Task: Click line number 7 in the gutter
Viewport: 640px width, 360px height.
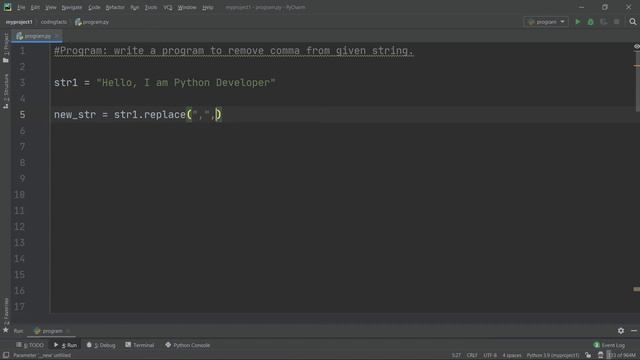Action: click(x=22, y=147)
